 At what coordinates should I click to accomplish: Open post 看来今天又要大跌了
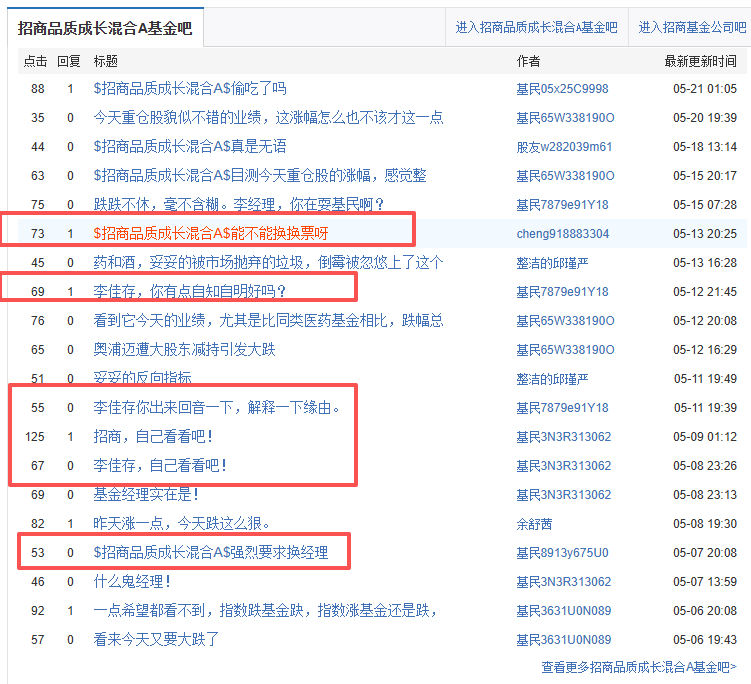pos(156,639)
